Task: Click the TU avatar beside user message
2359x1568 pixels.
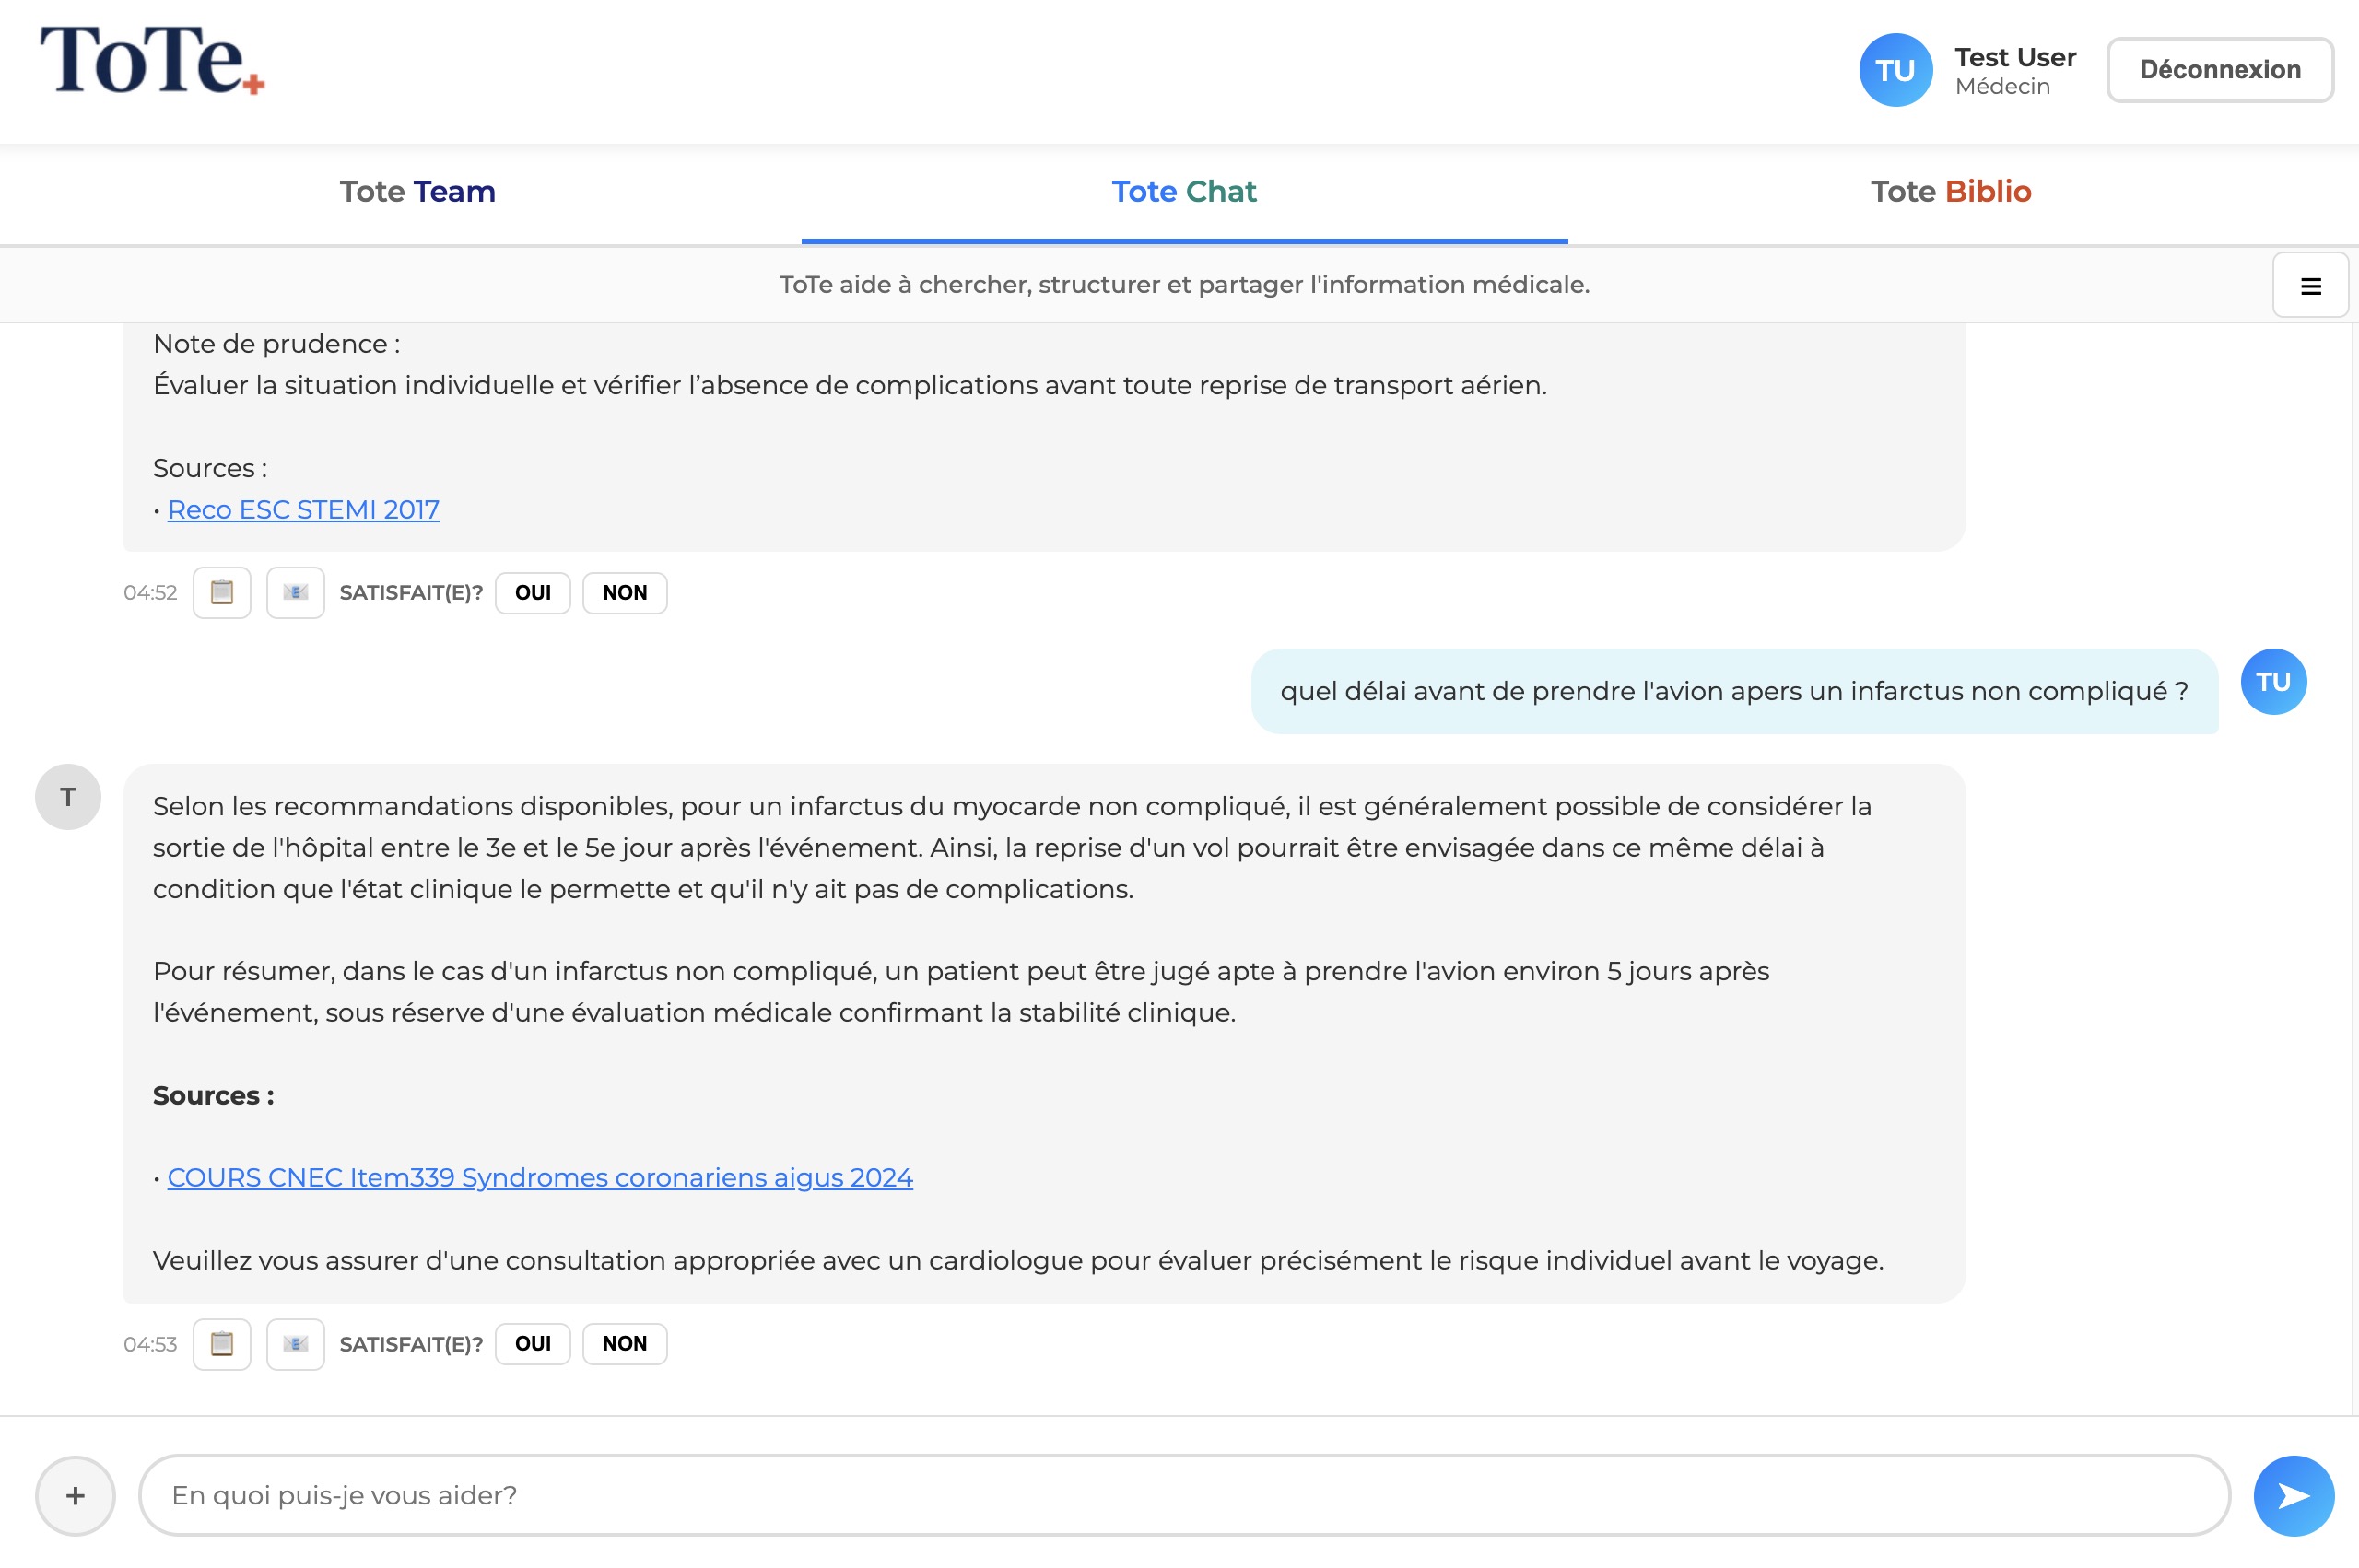Action: [2273, 682]
